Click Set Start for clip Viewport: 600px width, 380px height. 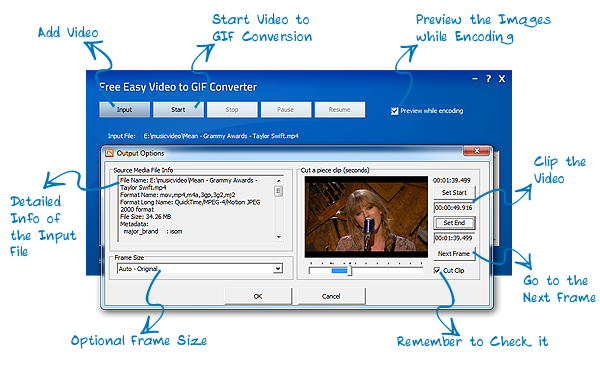click(454, 192)
